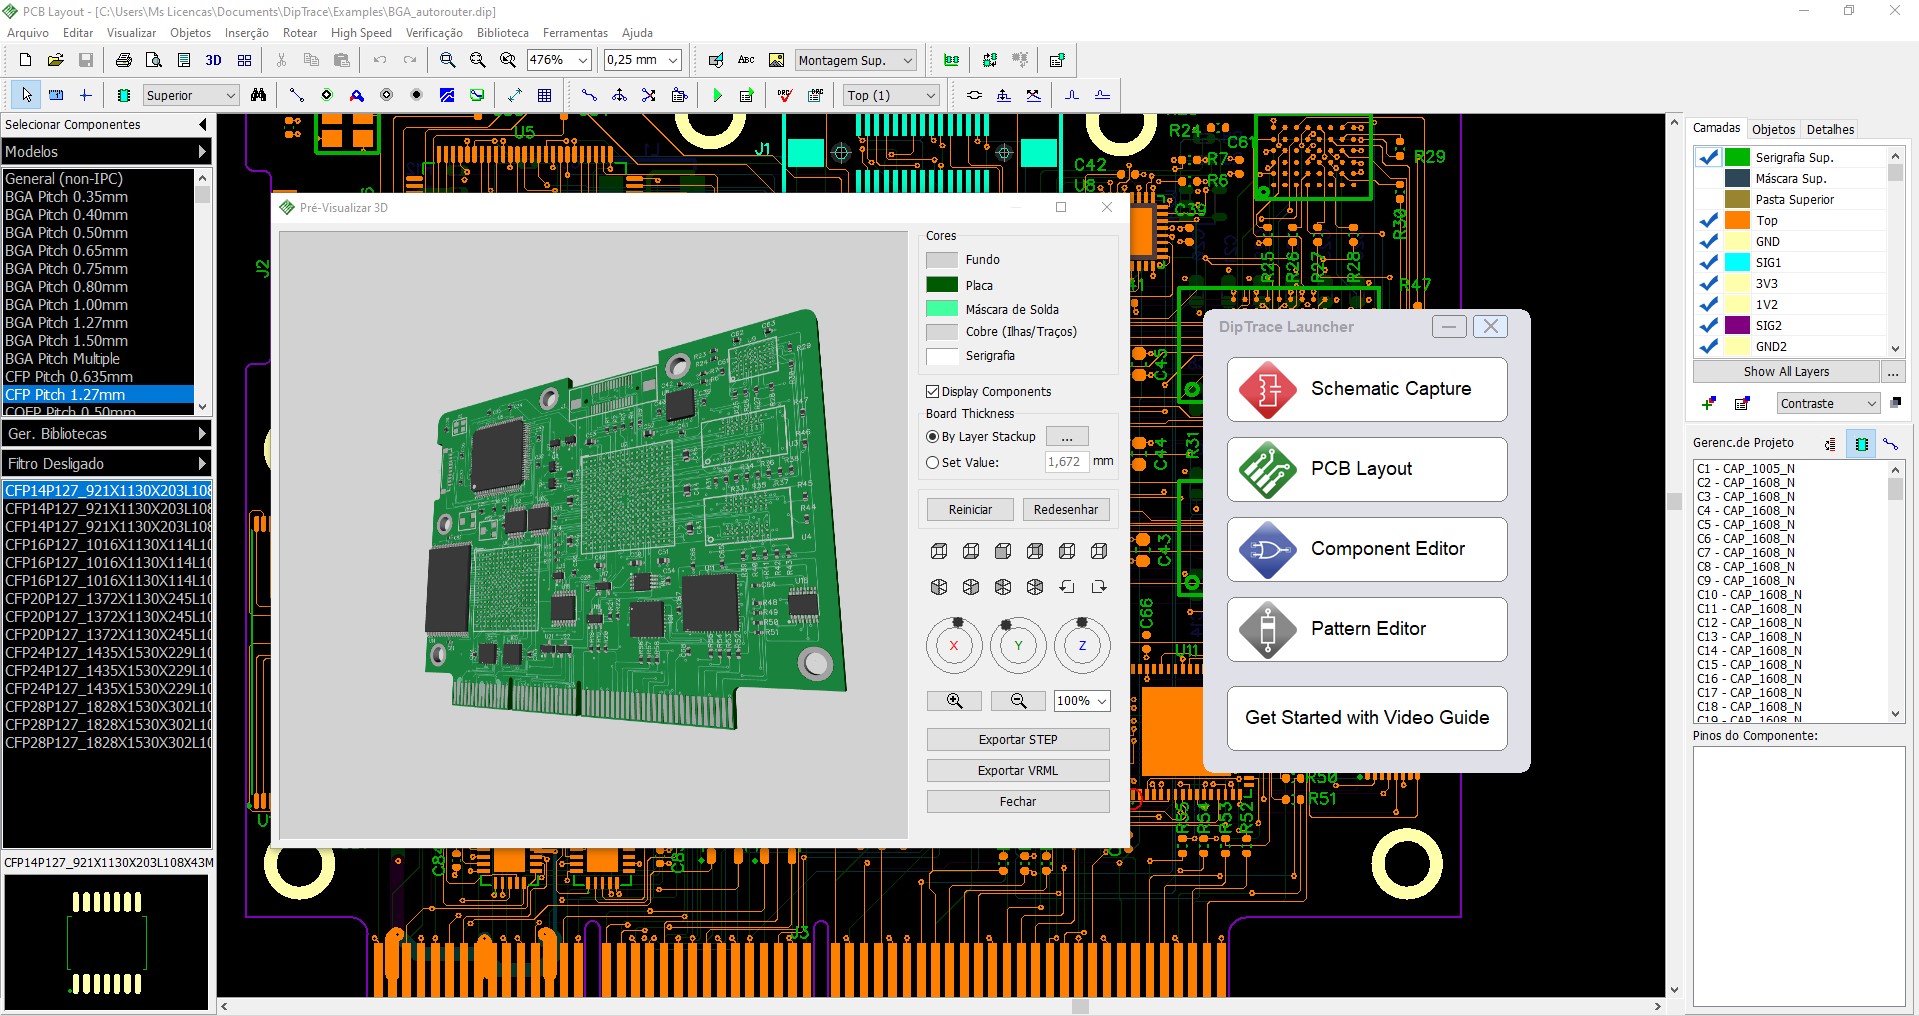This screenshot has height=1016, width=1919.
Task: Click the Zoom In magnifier in the main toolbar
Action: click(448, 60)
